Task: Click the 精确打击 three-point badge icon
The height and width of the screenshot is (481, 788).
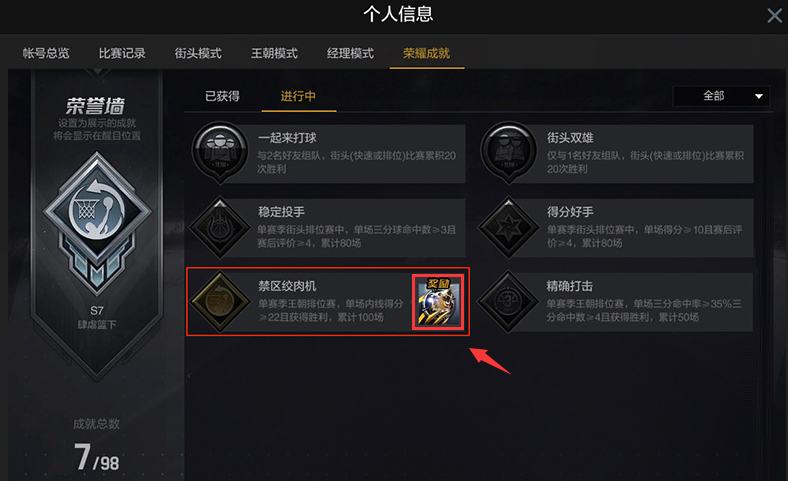Action: point(508,302)
